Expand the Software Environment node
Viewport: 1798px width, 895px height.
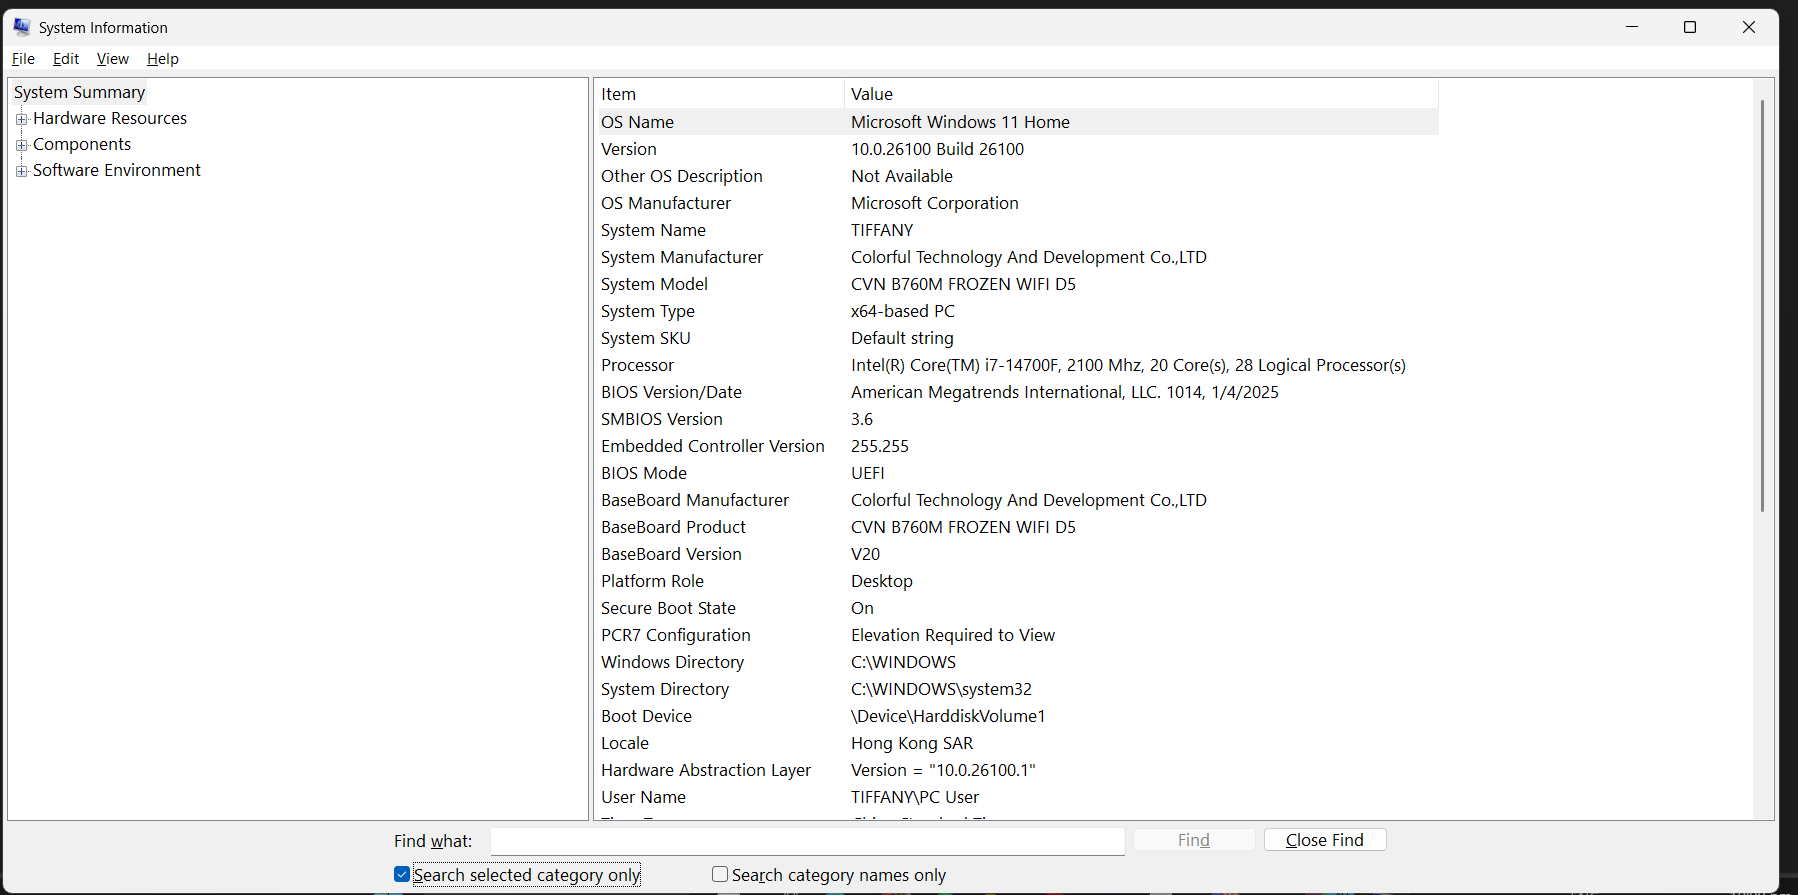21,171
